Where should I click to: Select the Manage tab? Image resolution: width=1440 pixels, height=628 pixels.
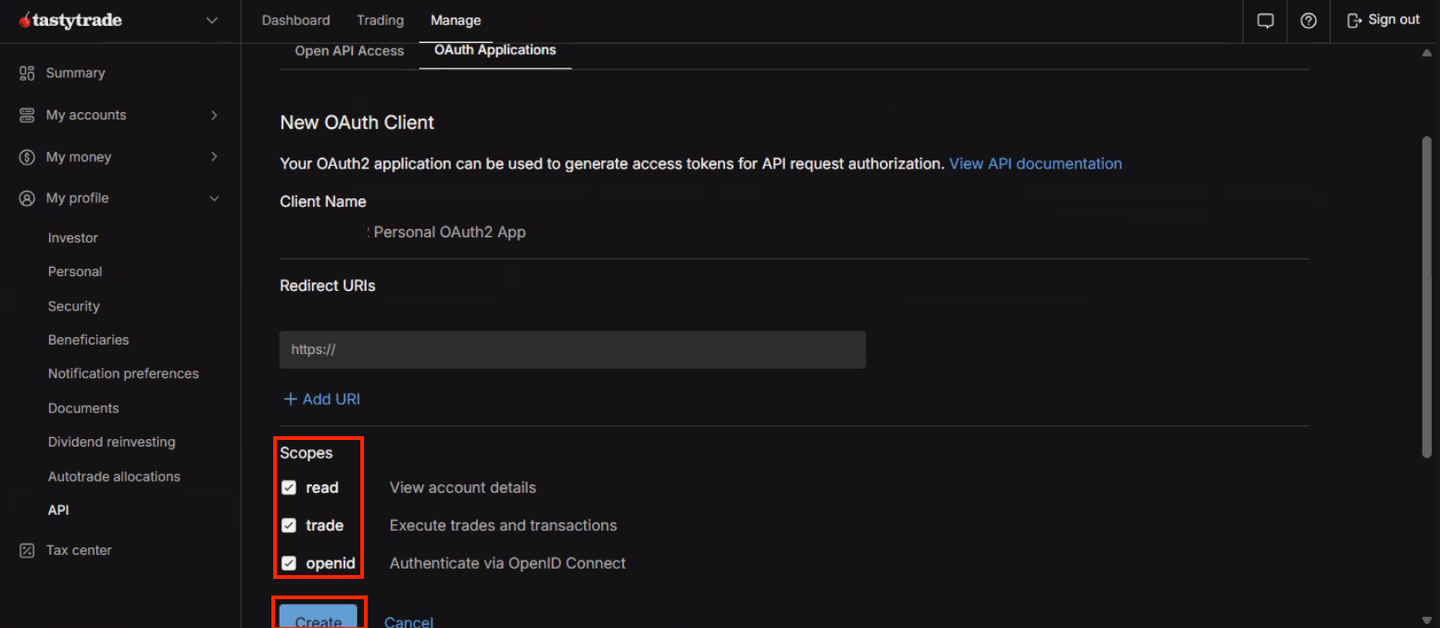tap(455, 20)
